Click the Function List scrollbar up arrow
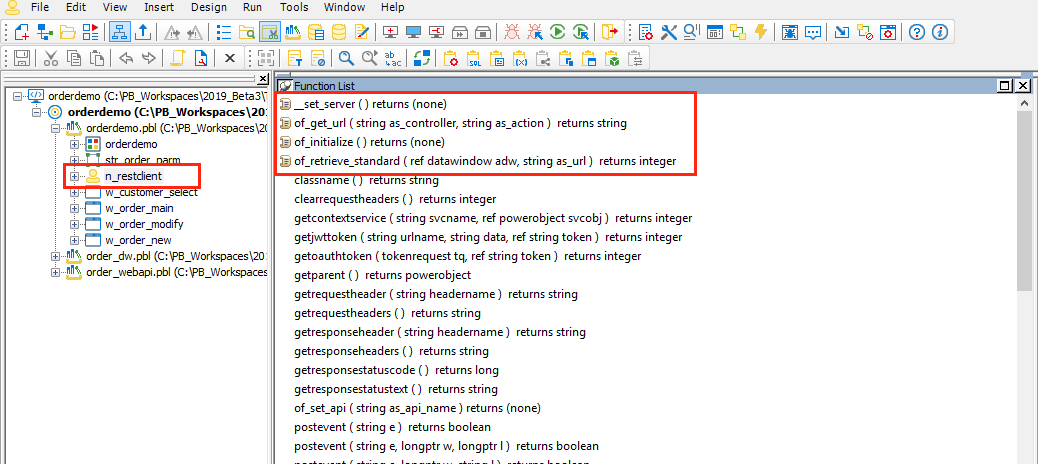This screenshot has height=464, width=1038. 1024,104
